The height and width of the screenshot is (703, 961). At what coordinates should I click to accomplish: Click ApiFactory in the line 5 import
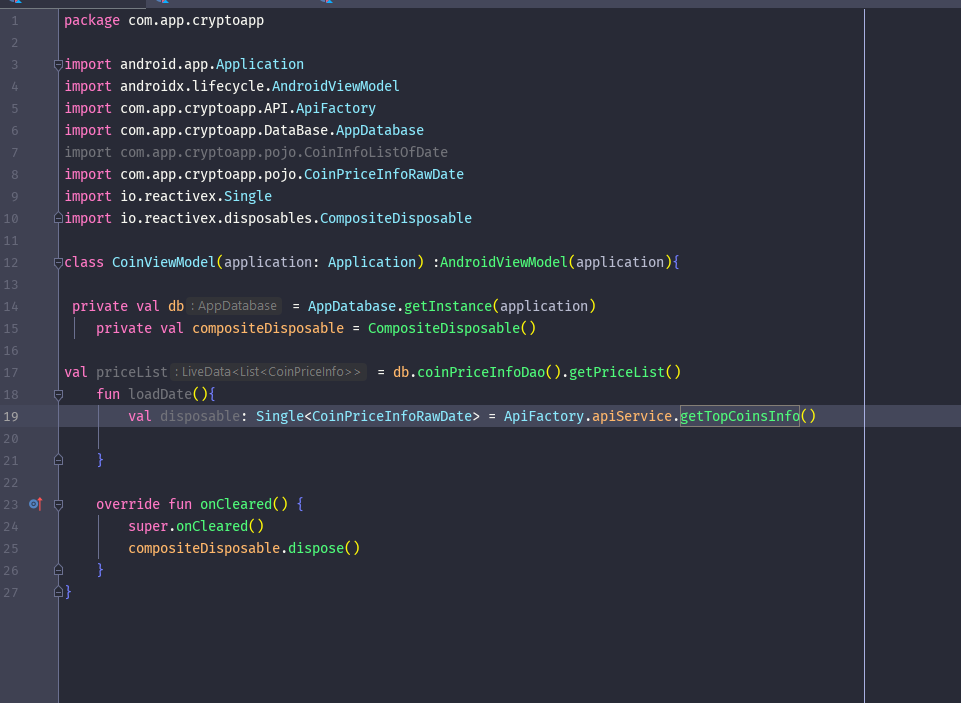point(336,108)
